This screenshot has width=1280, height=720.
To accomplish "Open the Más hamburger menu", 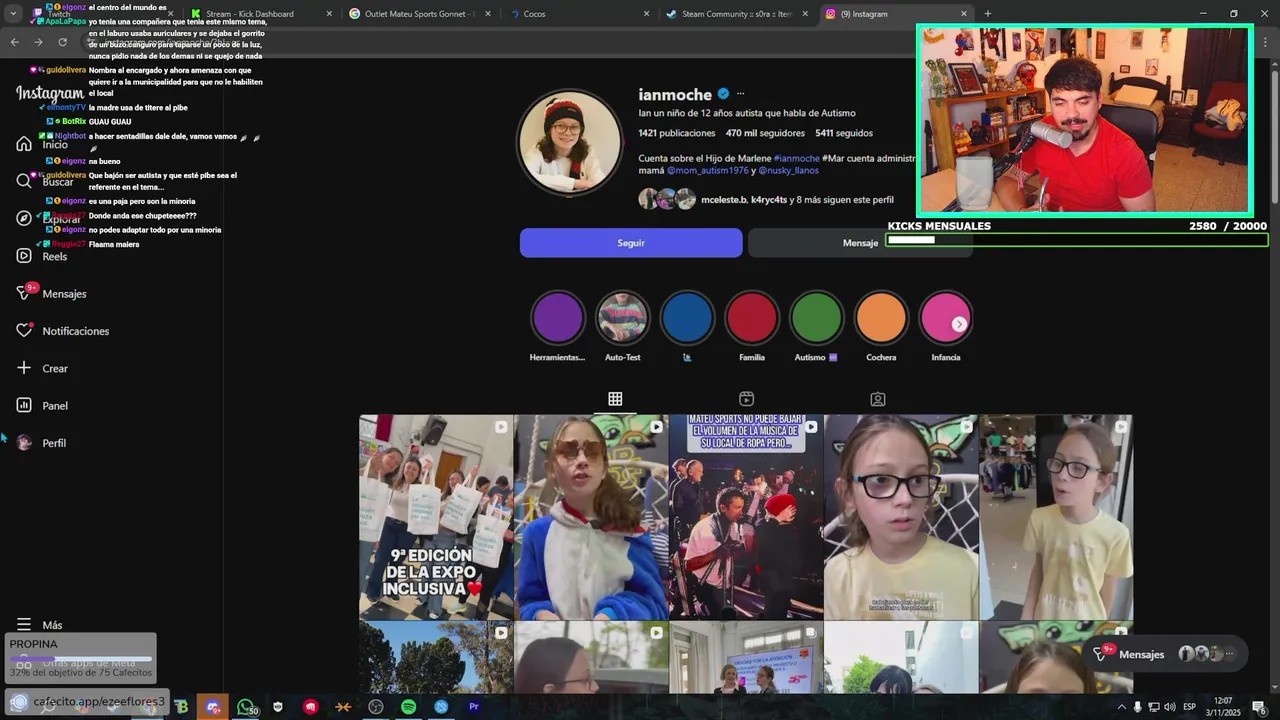I will coord(39,625).
